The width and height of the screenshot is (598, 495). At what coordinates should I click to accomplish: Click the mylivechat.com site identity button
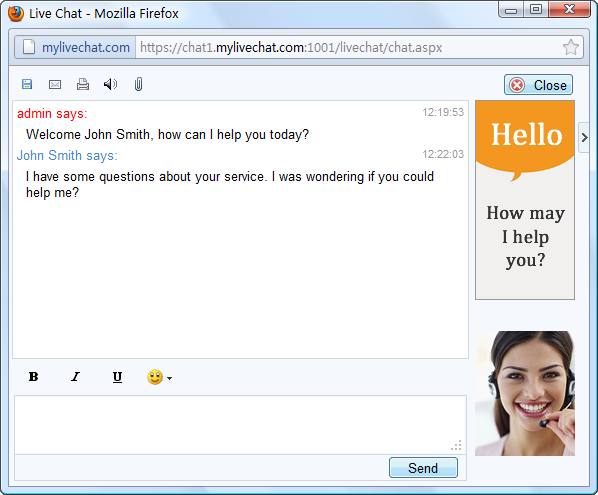pyautogui.click(x=76, y=48)
